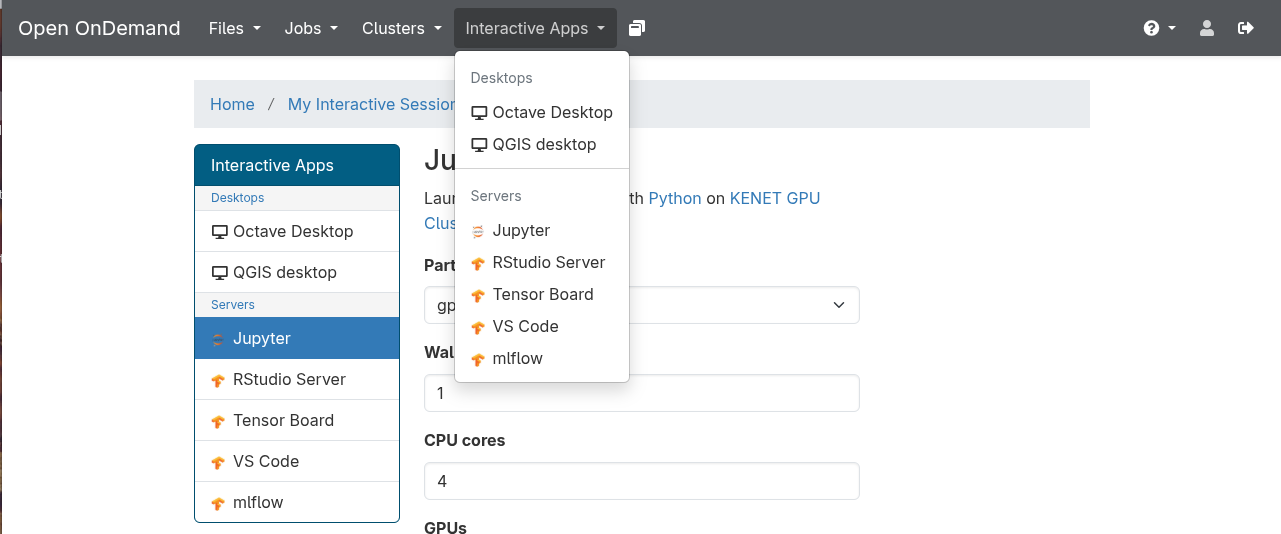Click the TensorFlow icon beside sidebar Tensor Board
Viewport: 1281px width, 534px height.
click(218, 421)
